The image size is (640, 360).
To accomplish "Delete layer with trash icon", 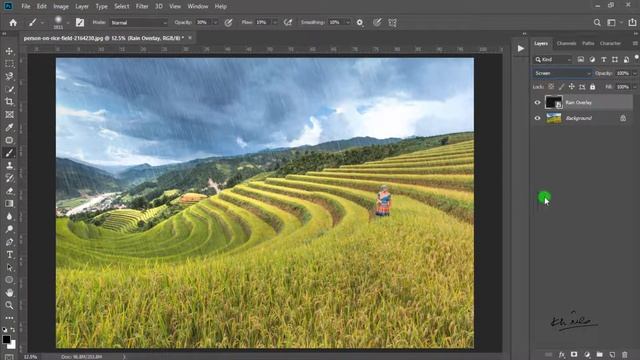I will click(624, 355).
